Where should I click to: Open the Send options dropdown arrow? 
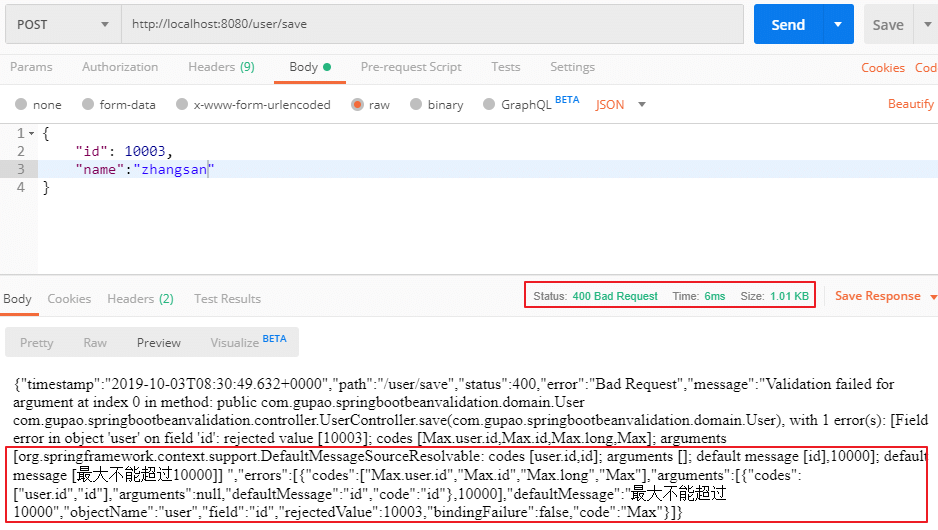pos(837,25)
